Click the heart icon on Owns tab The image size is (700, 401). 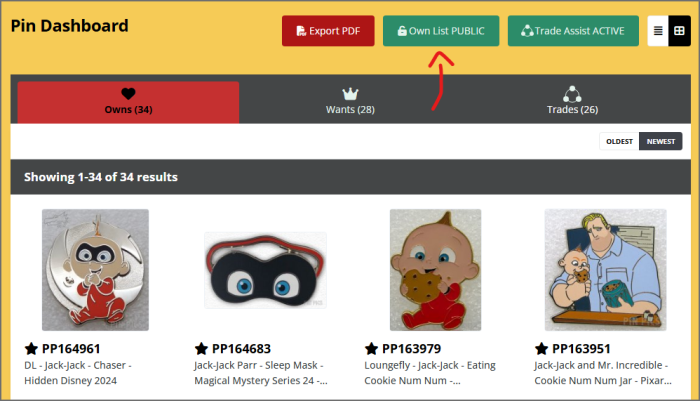tap(128, 94)
